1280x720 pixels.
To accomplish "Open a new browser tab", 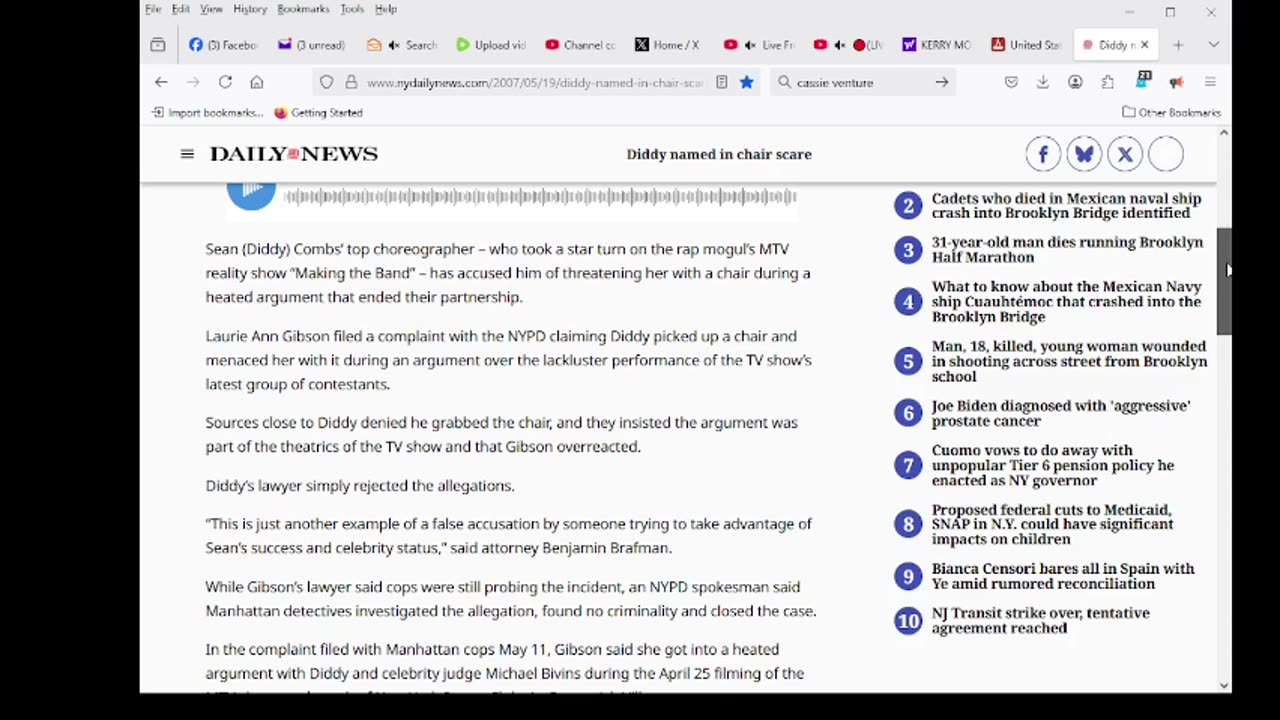I will tap(1178, 45).
